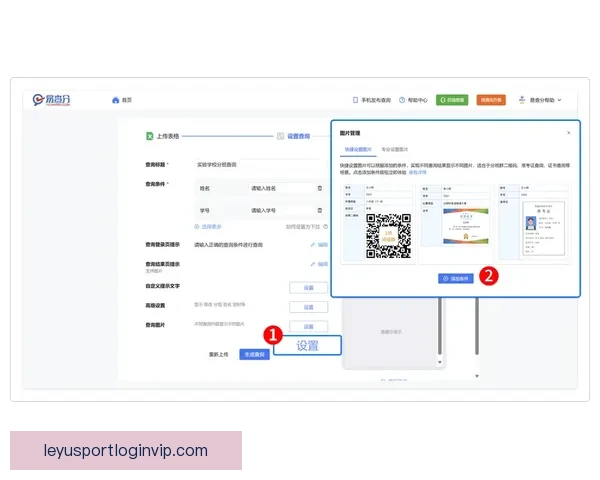This screenshot has width=600, height=480.
Task: Click 设置 for advanced settings
Action: pos(308,307)
